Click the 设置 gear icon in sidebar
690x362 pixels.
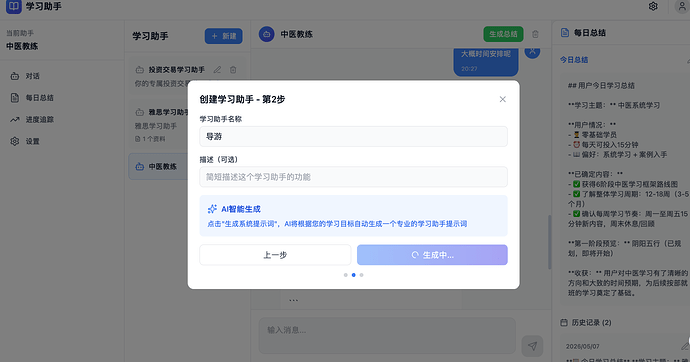15,141
